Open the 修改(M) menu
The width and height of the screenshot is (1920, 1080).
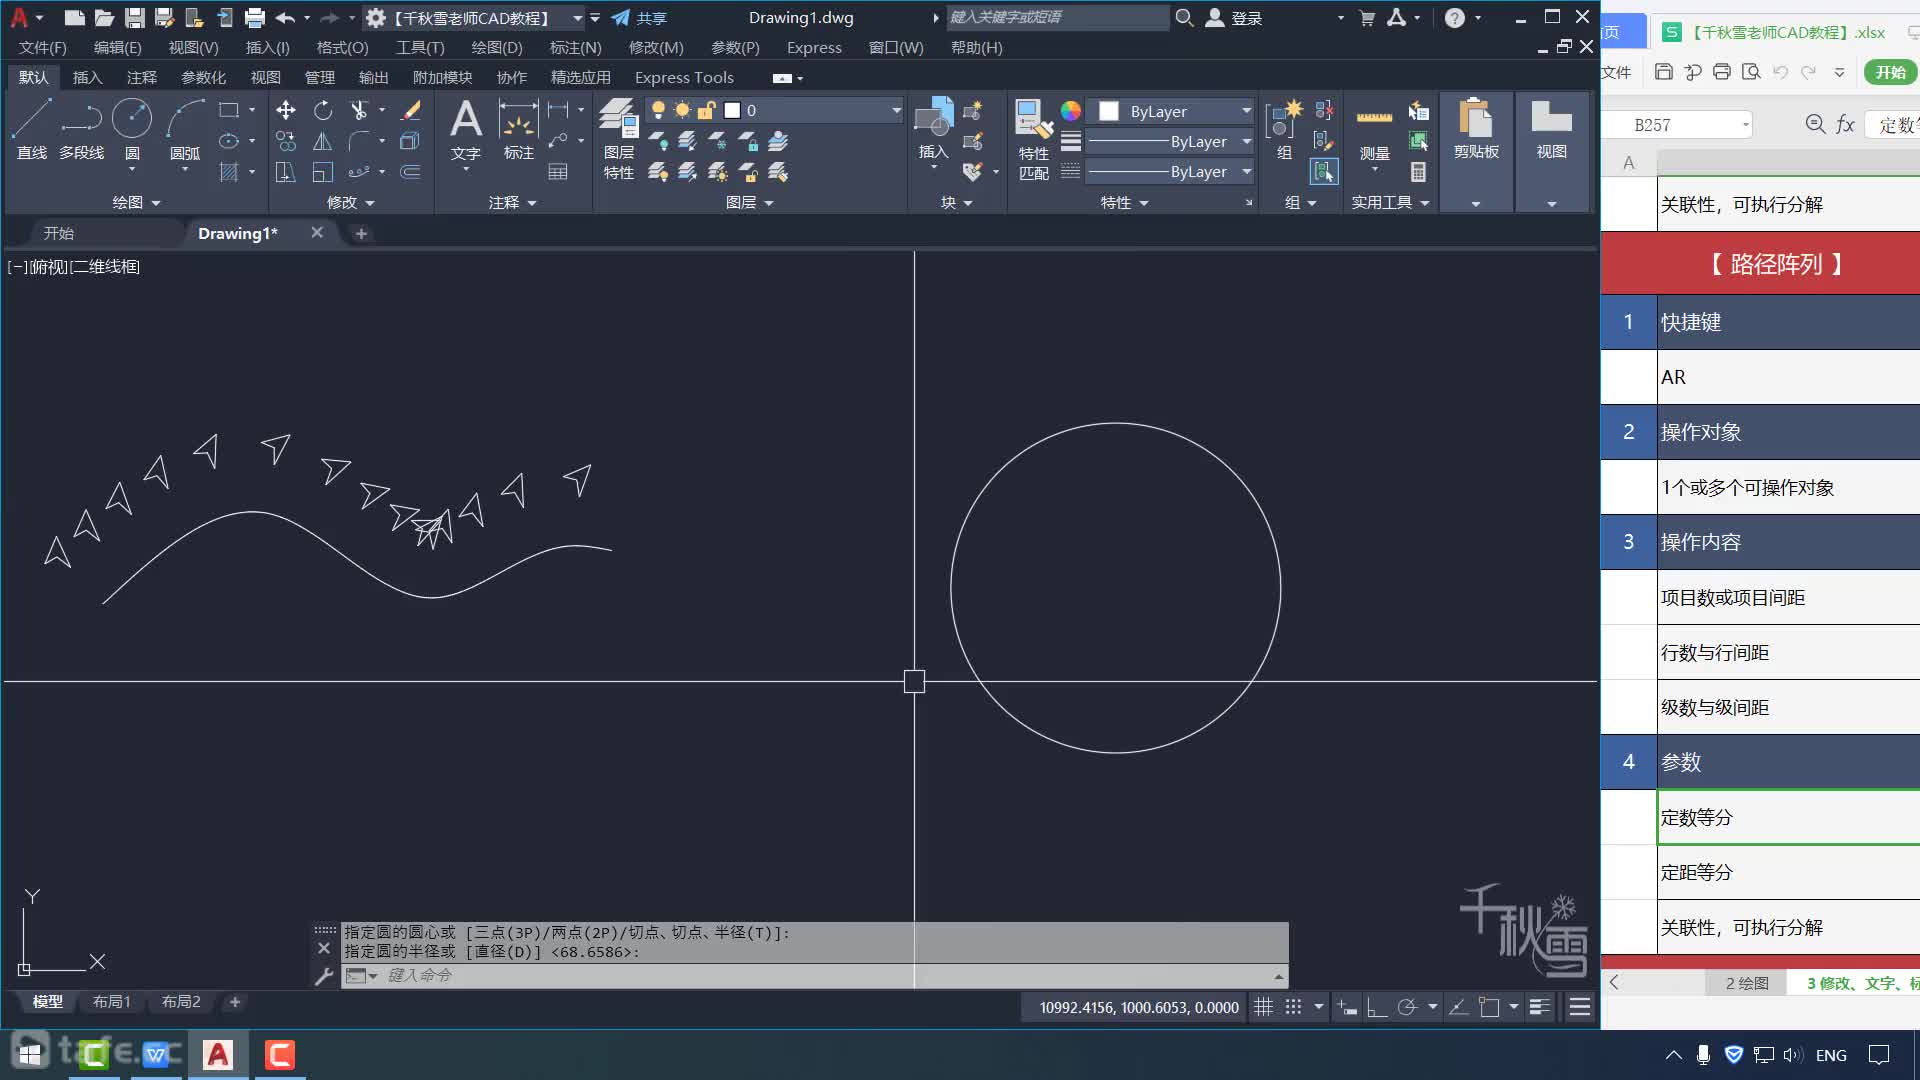click(x=656, y=47)
